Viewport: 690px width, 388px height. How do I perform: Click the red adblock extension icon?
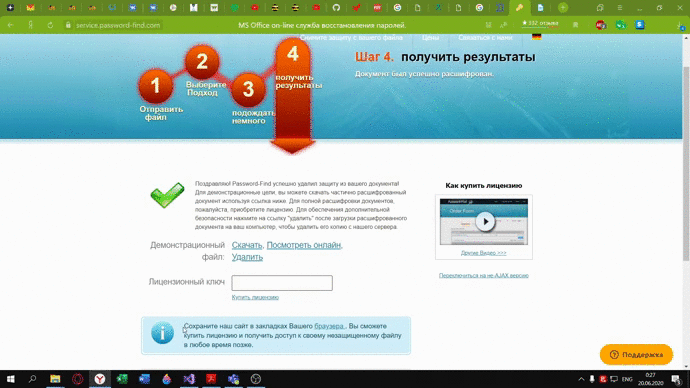(x=601, y=25)
